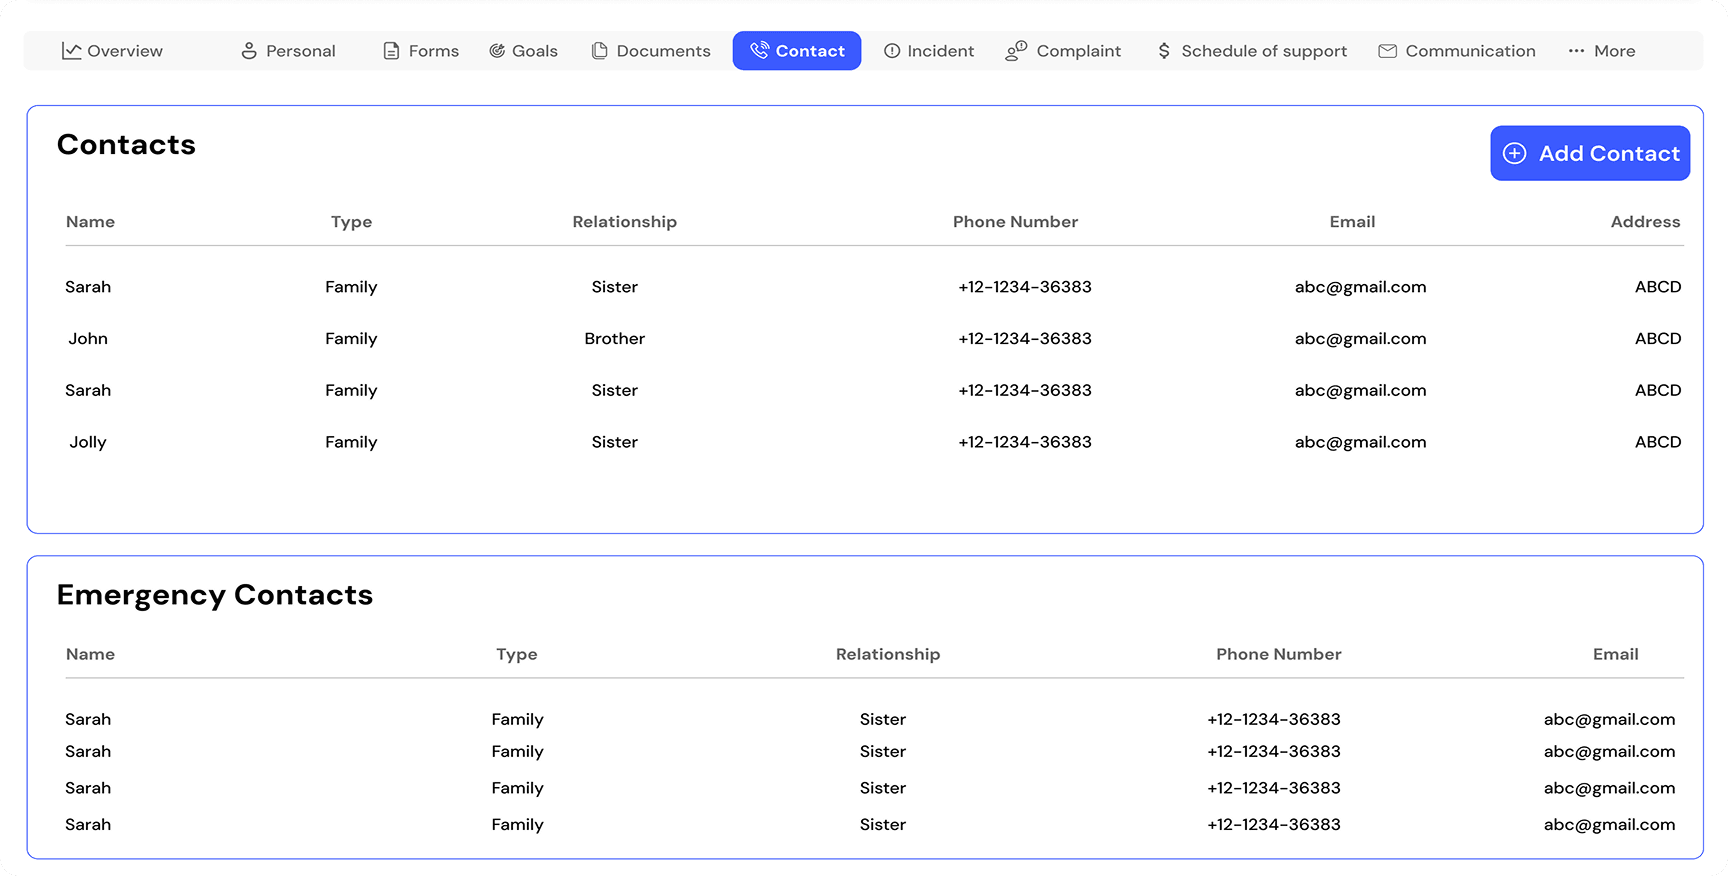Open the Incident tab
This screenshot has width=1728, height=876.
(x=929, y=51)
